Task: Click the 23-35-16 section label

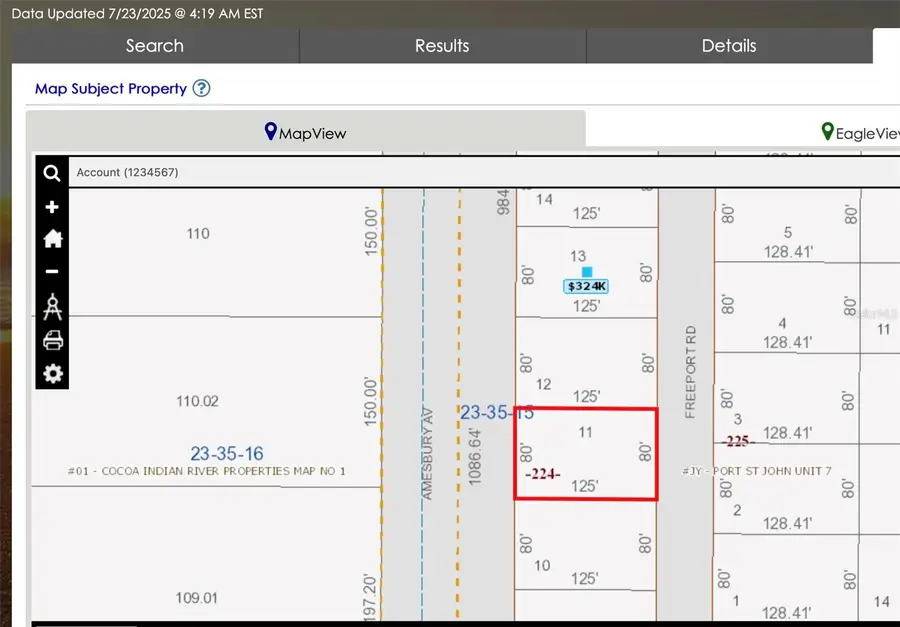Action: click(226, 453)
